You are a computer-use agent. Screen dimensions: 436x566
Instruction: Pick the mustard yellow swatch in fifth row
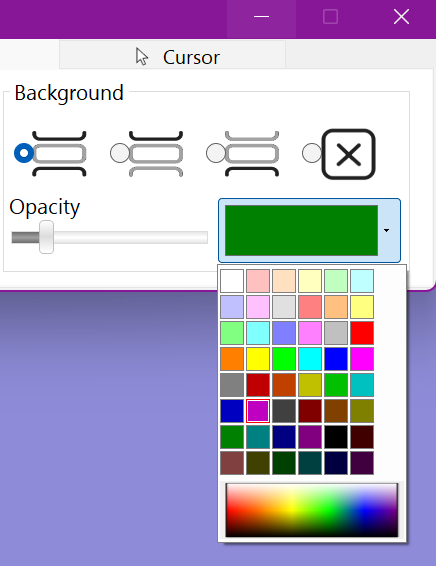point(310,385)
